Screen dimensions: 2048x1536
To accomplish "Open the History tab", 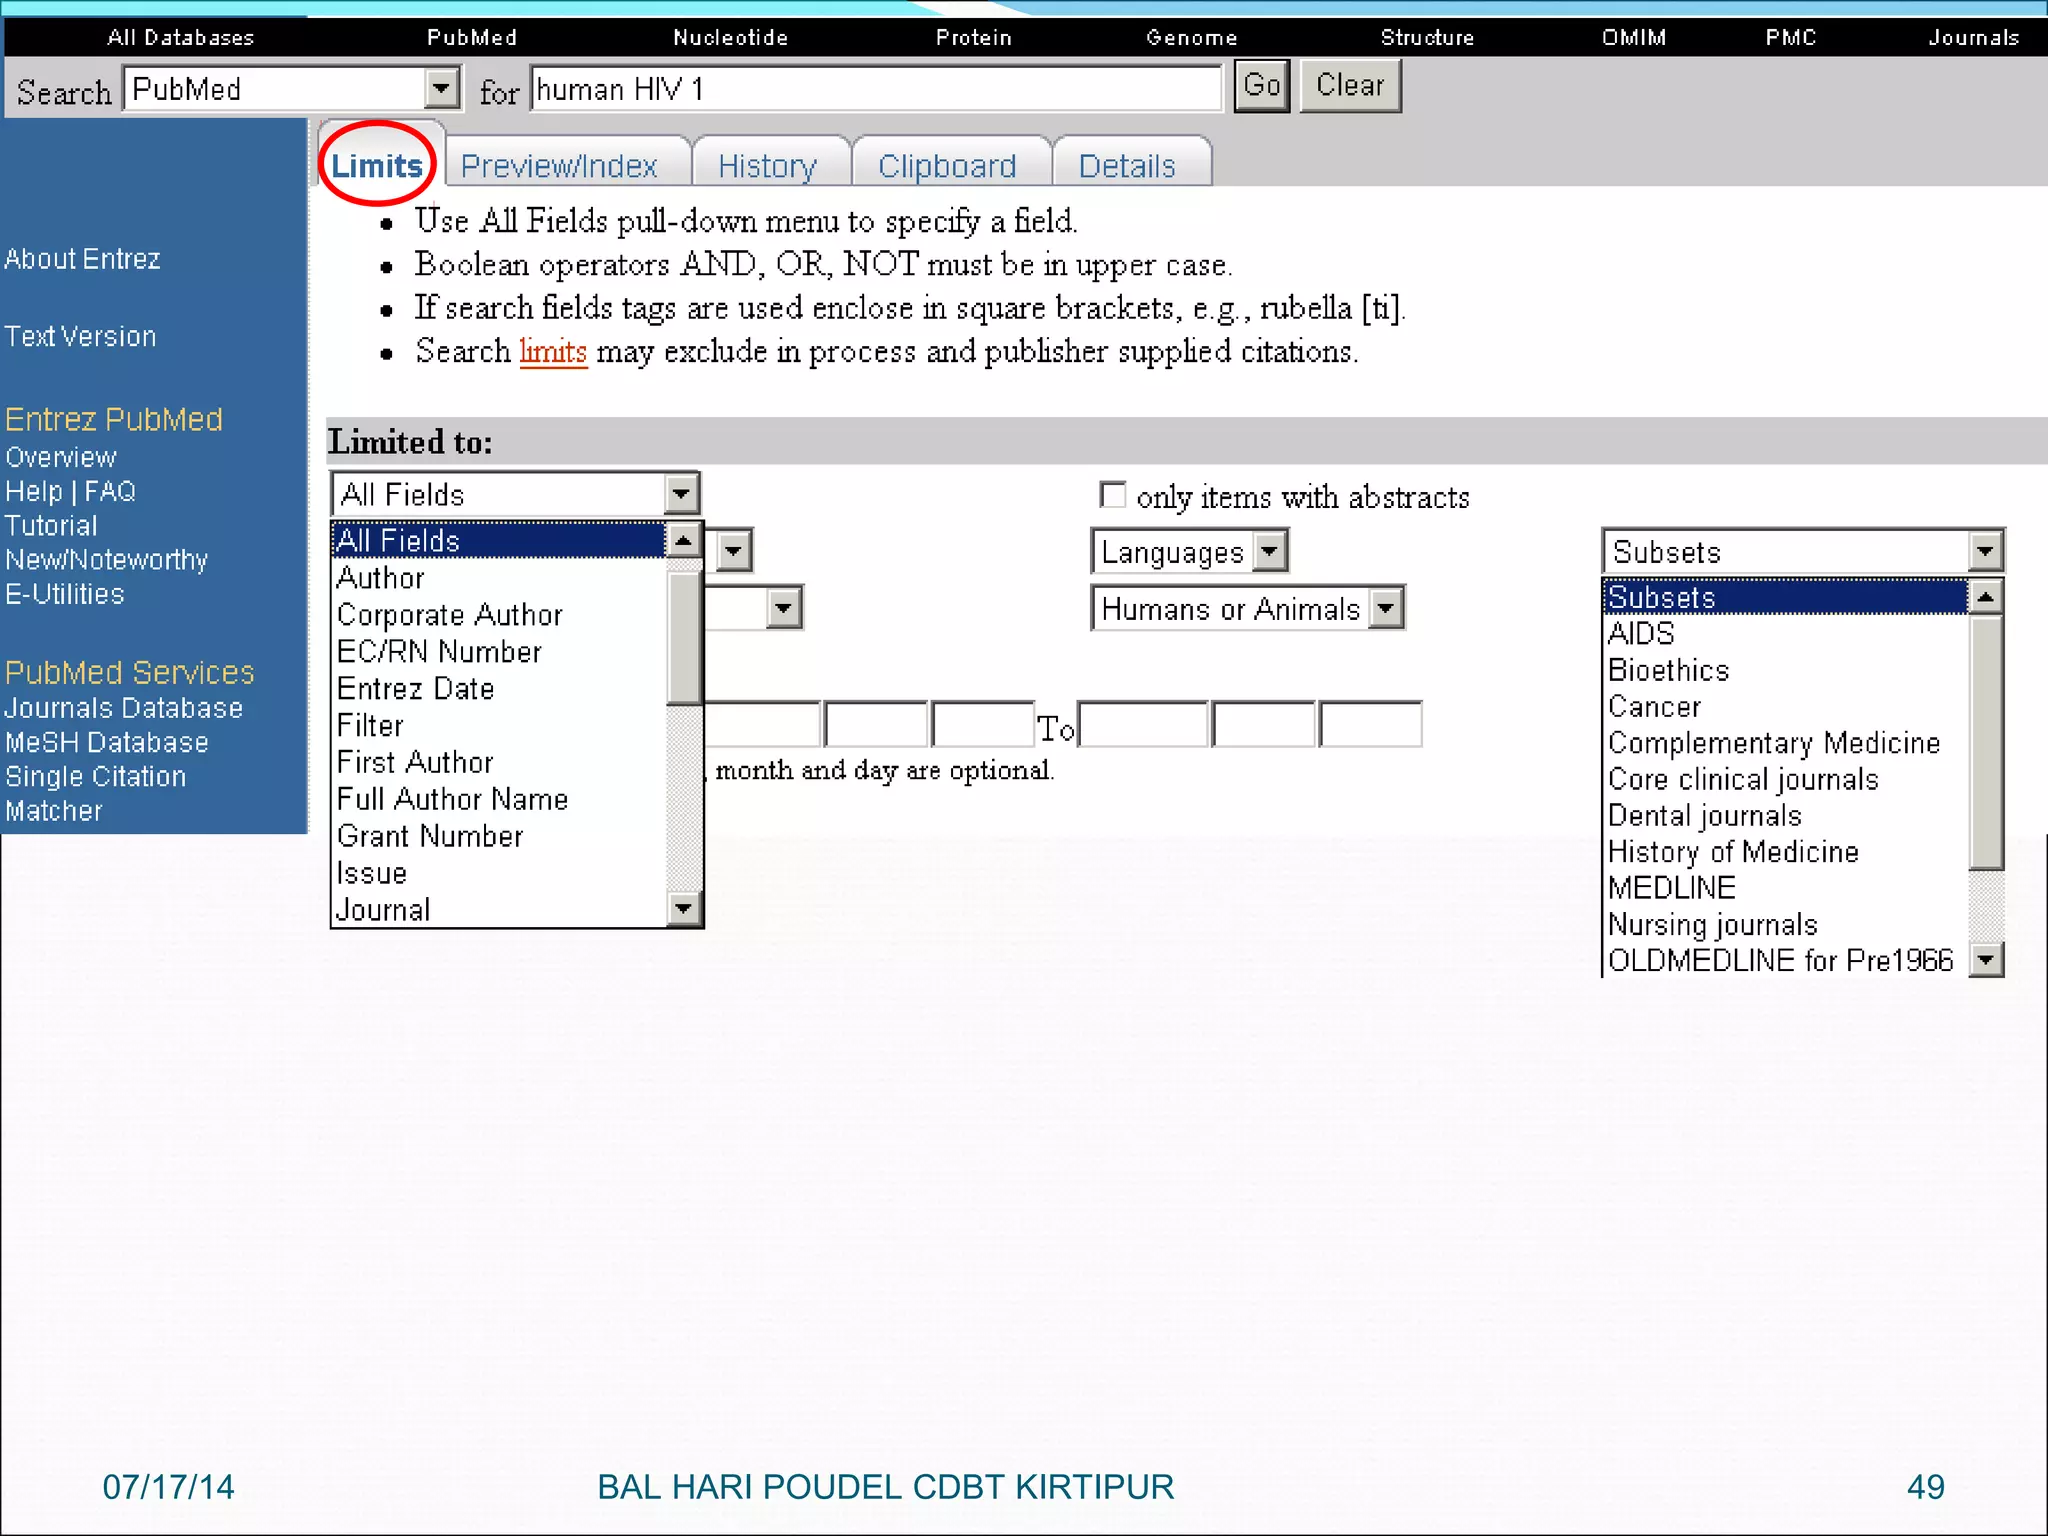I will (x=767, y=166).
